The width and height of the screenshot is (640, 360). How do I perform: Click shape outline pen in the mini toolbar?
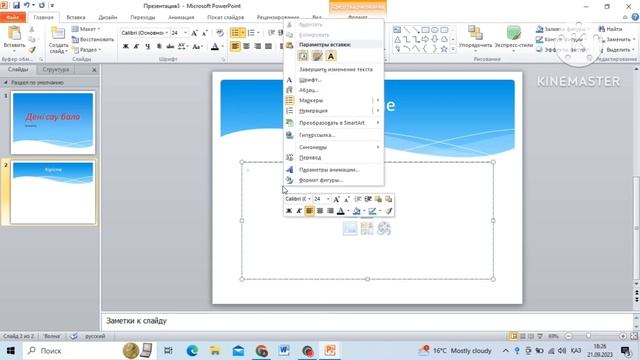(372, 211)
